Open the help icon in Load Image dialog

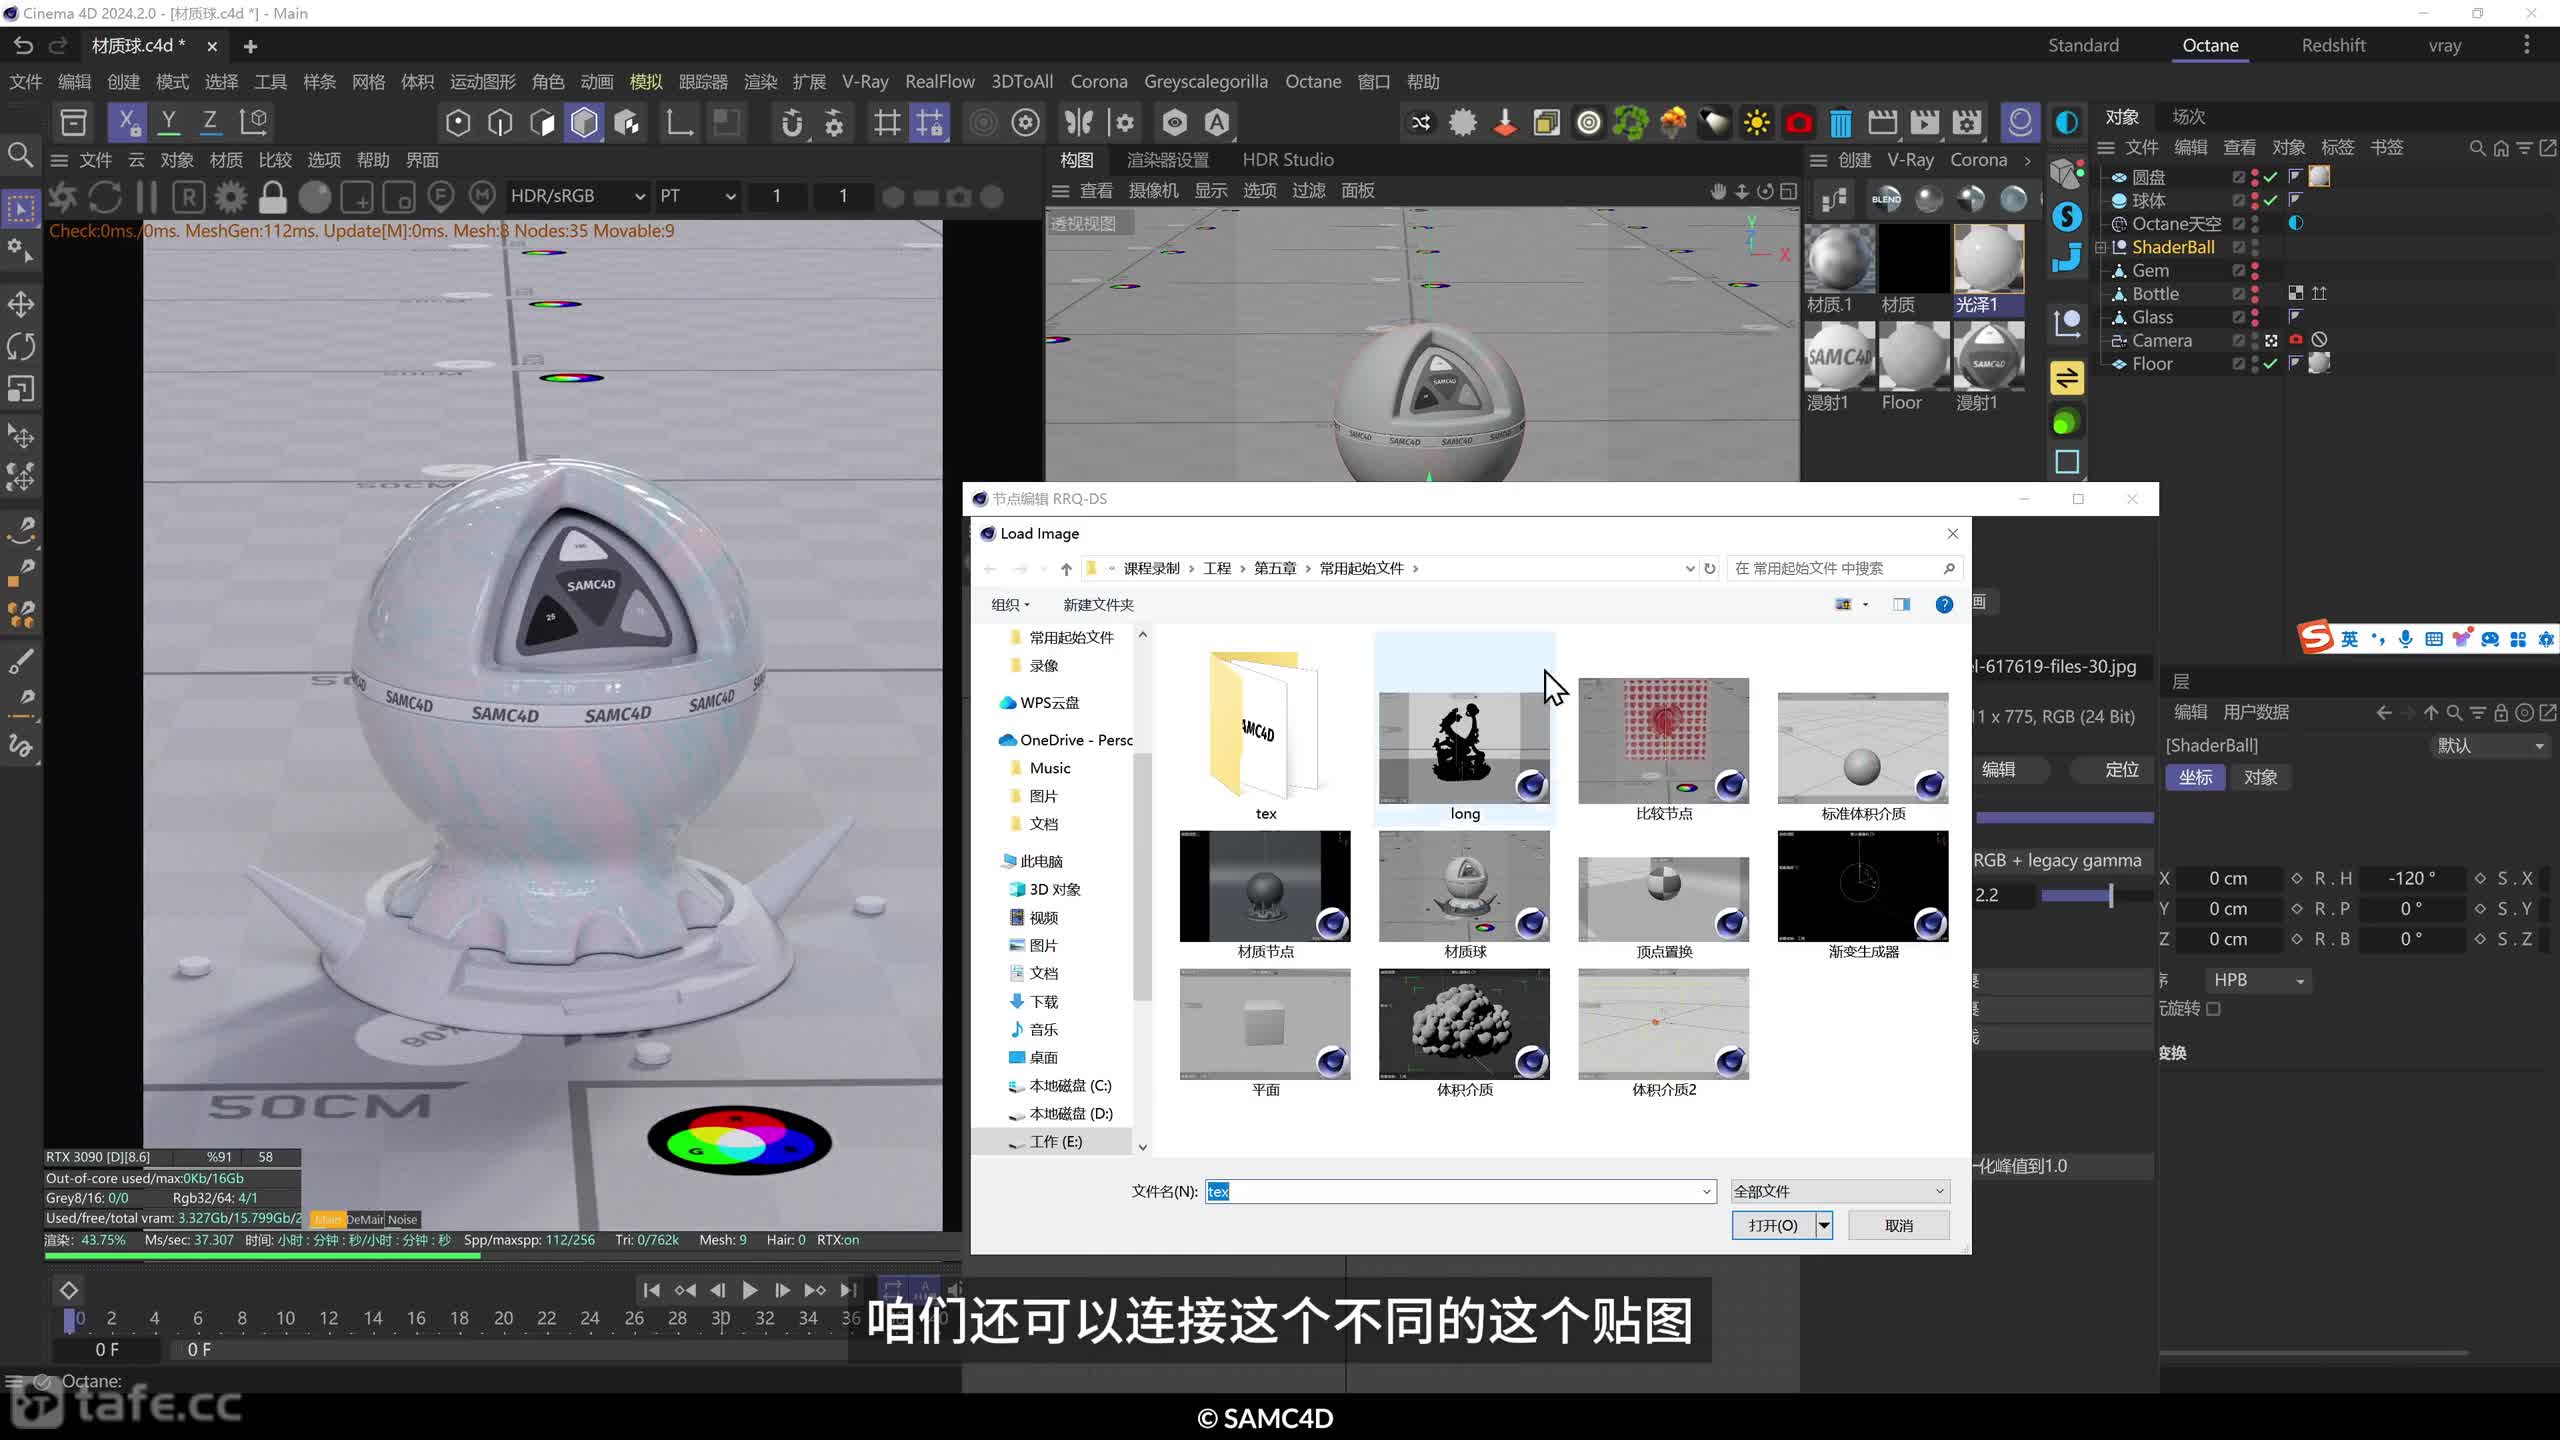pyautogui.click(x=1944, y=604)
